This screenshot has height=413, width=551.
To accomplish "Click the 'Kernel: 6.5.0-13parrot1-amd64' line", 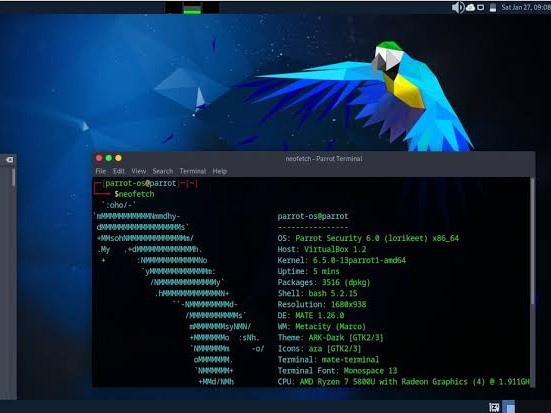I will [x=342, y=260].
